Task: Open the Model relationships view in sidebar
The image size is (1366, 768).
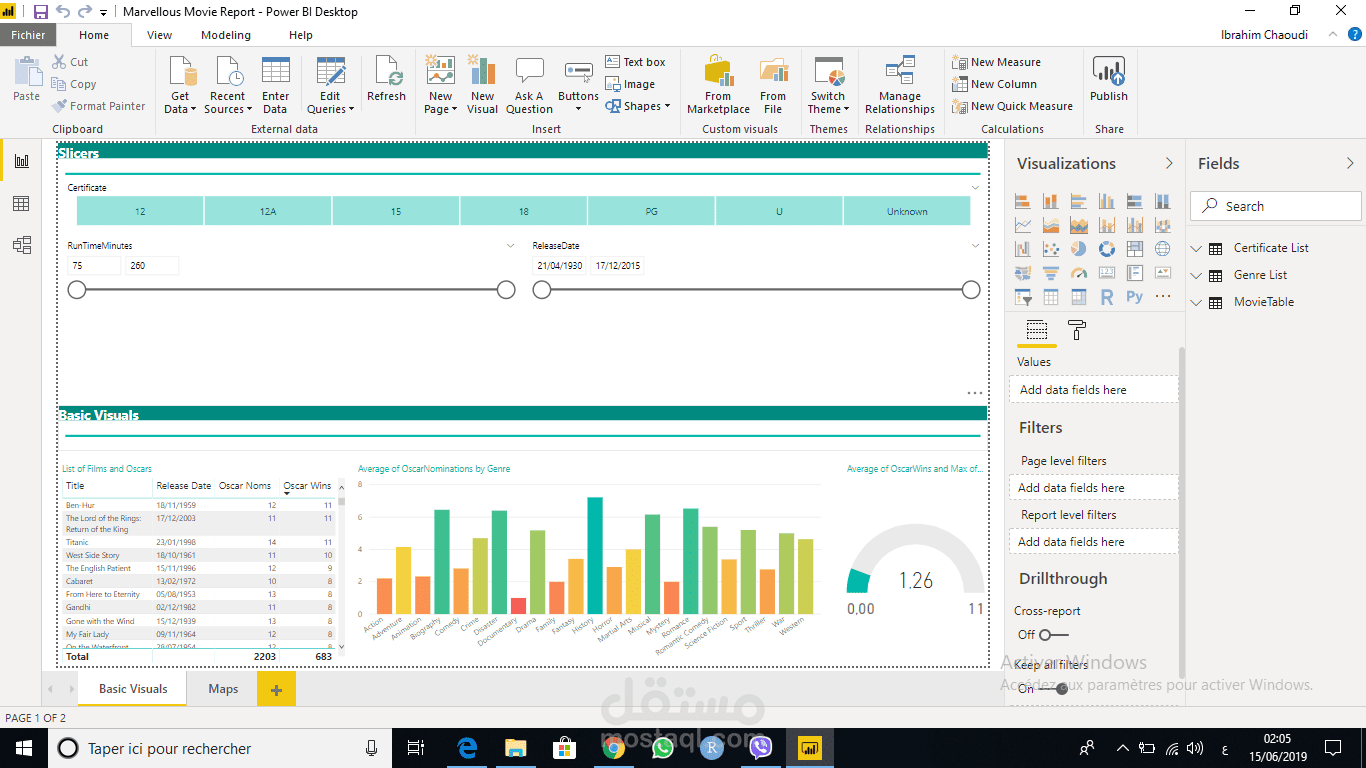Action: click(22, 245)
